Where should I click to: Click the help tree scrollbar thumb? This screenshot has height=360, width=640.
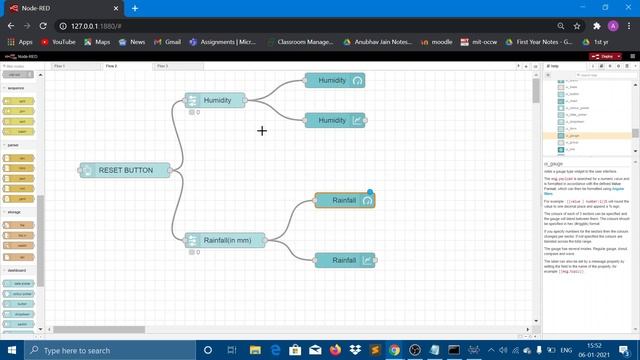pyautogui.click(x=635, y=133)
